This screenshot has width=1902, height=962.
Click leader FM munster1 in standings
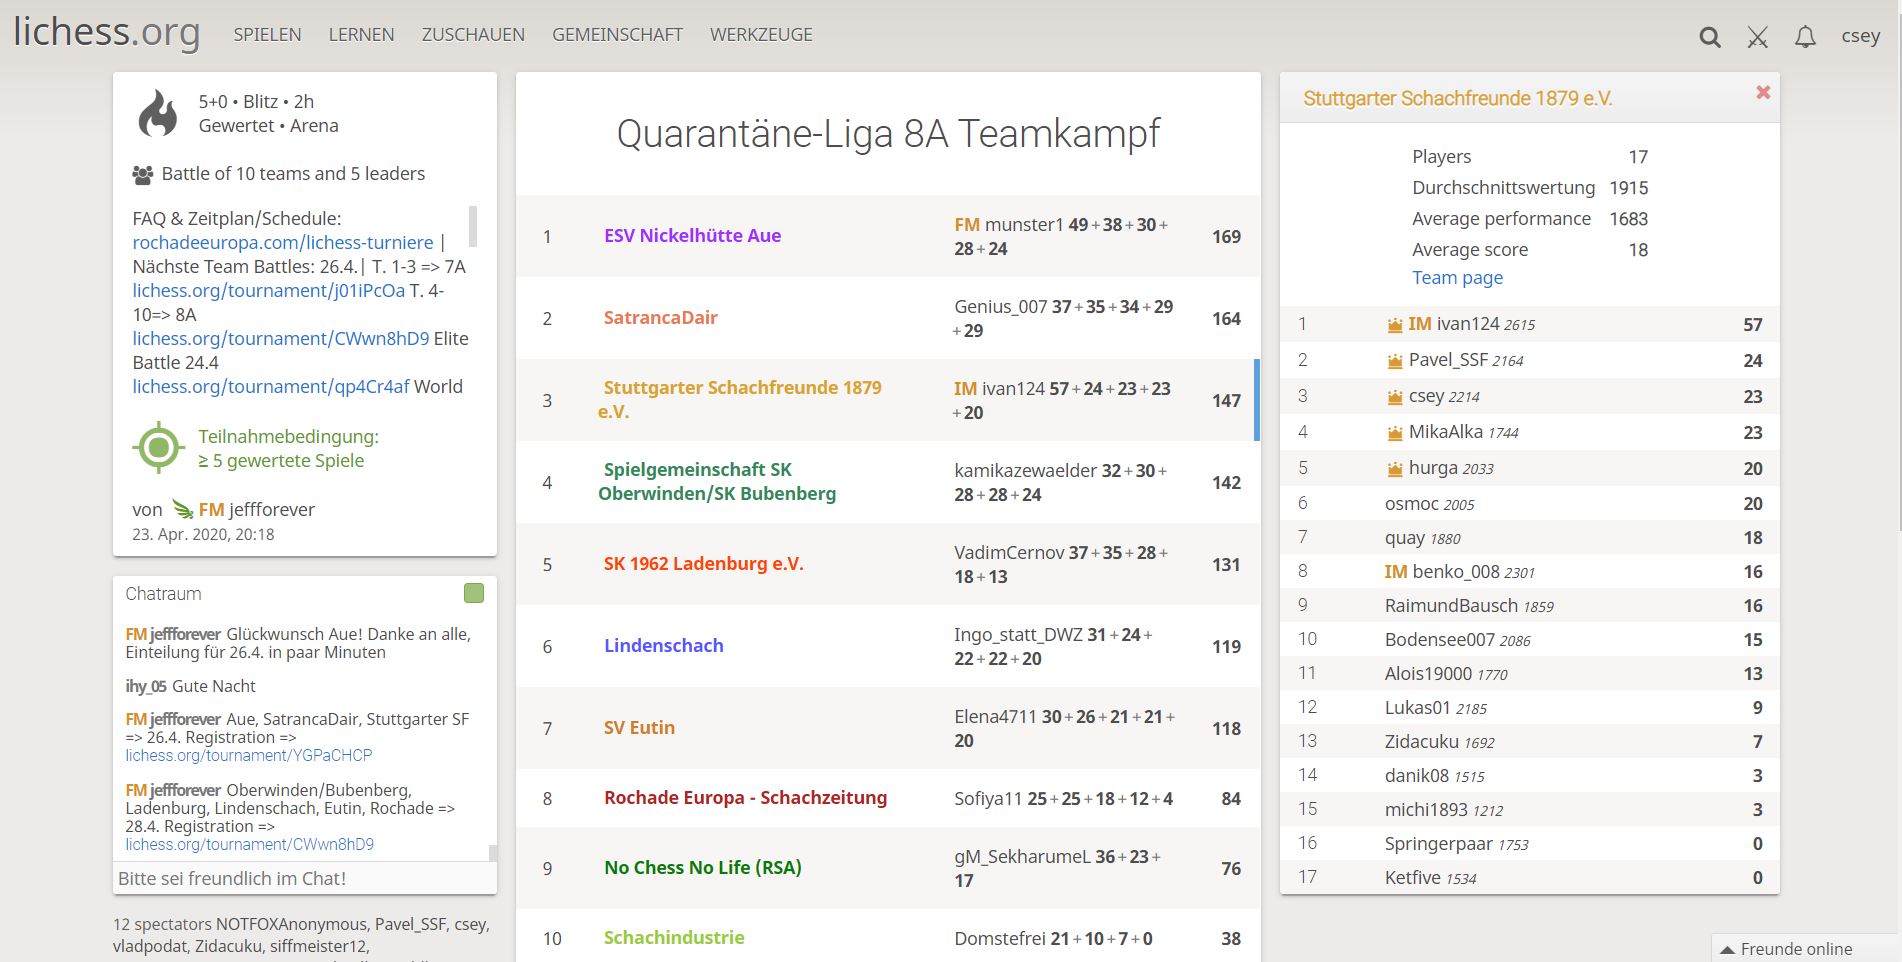[1009, 225]
